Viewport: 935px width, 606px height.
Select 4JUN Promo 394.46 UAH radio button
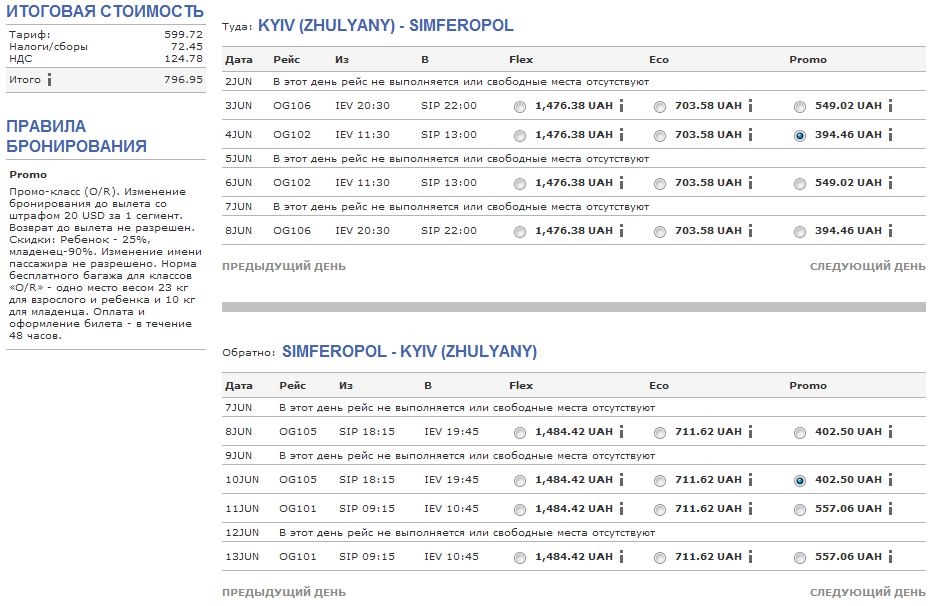800,136
